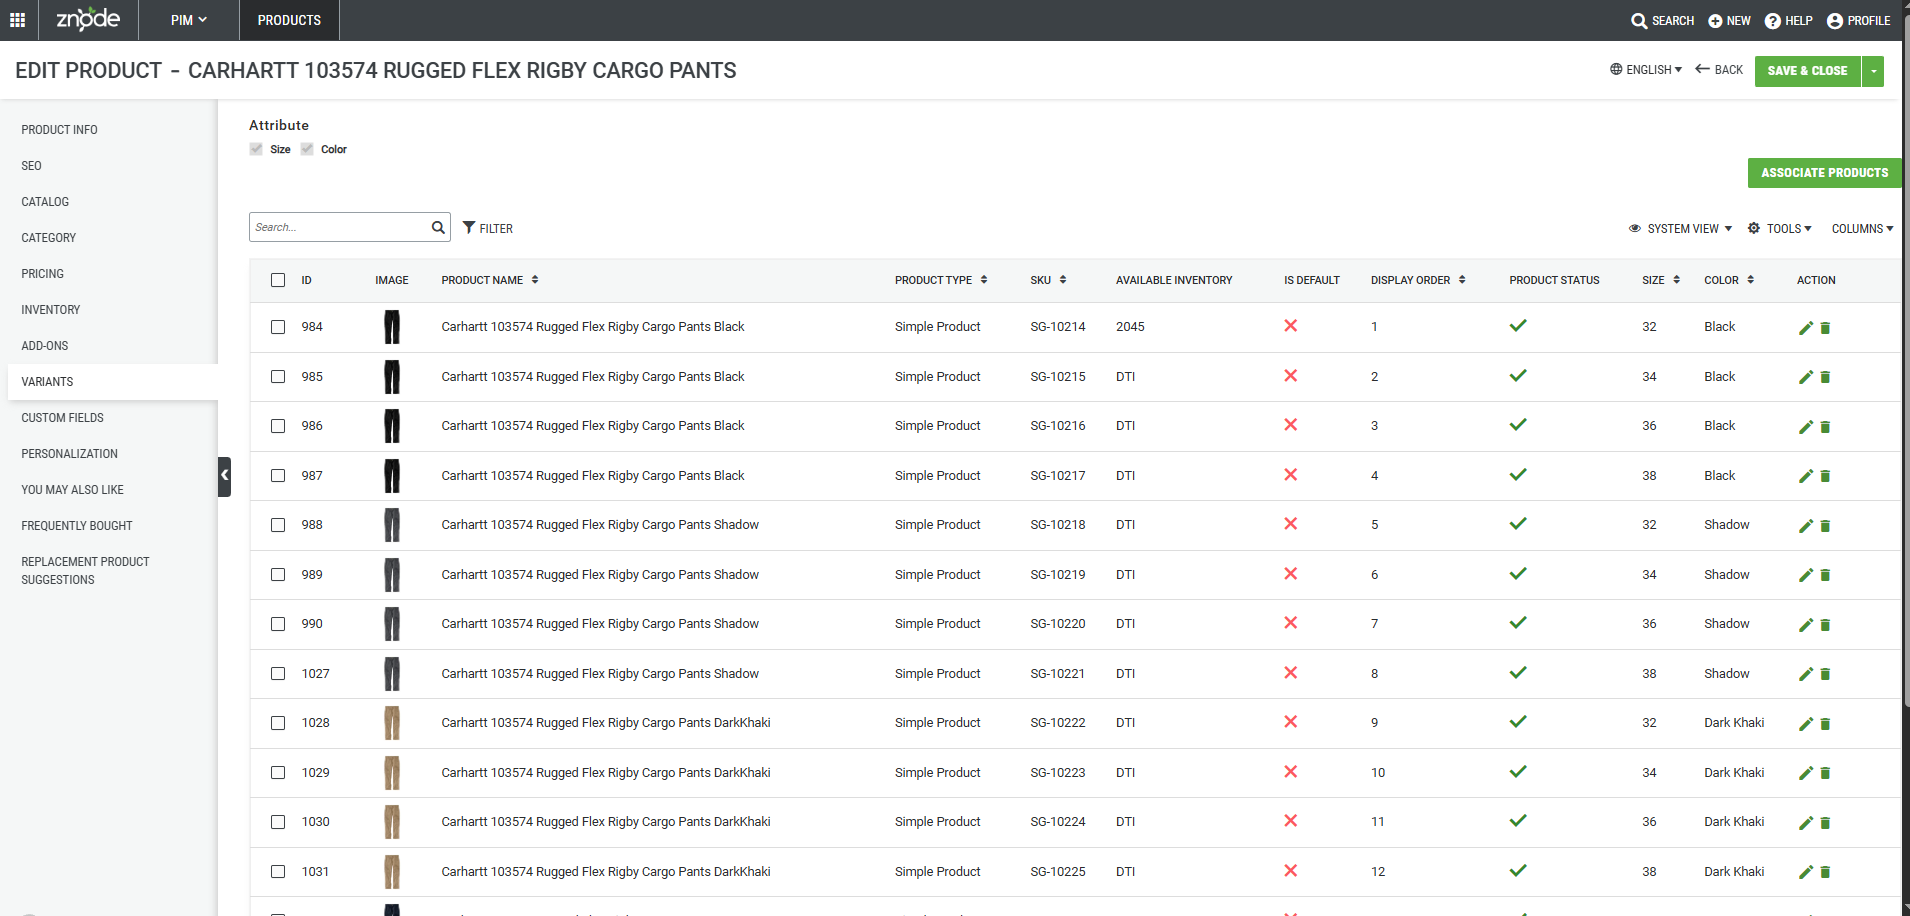The image size is (1910, 916).
Task: Select the checkbox for row 1030
Action: (278, 822)
